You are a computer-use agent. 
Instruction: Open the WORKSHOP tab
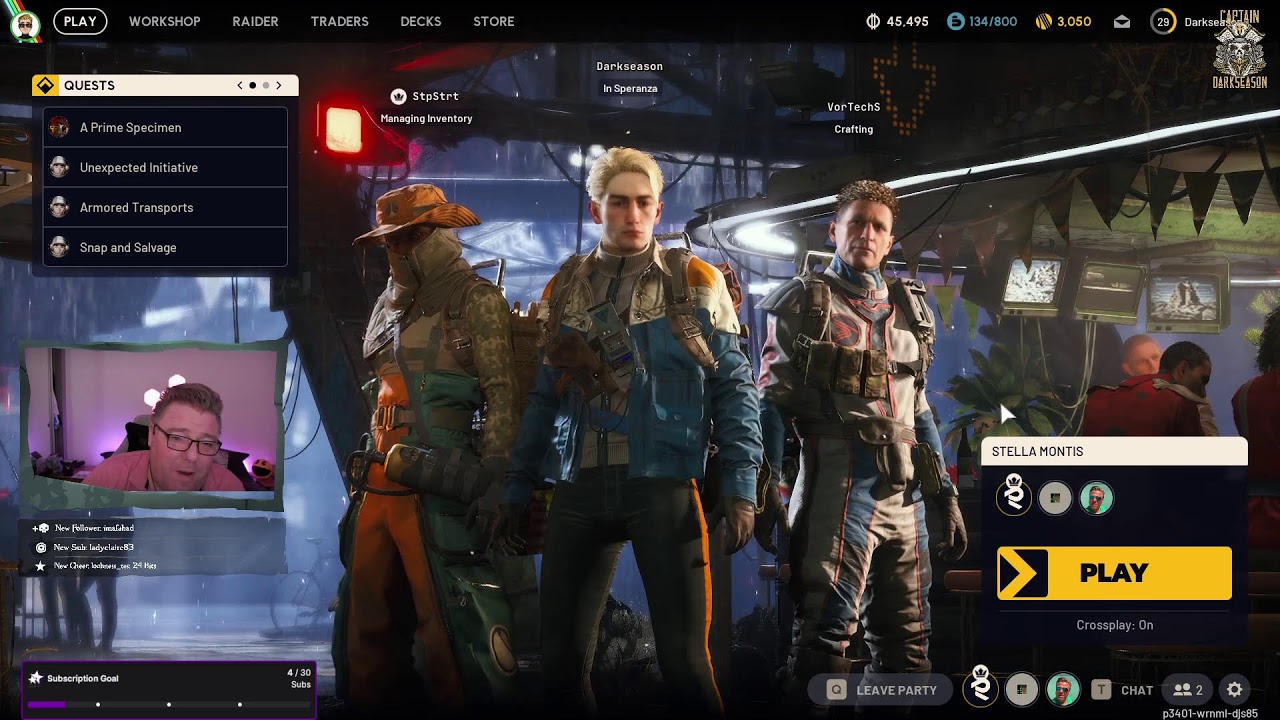point(165,21)
